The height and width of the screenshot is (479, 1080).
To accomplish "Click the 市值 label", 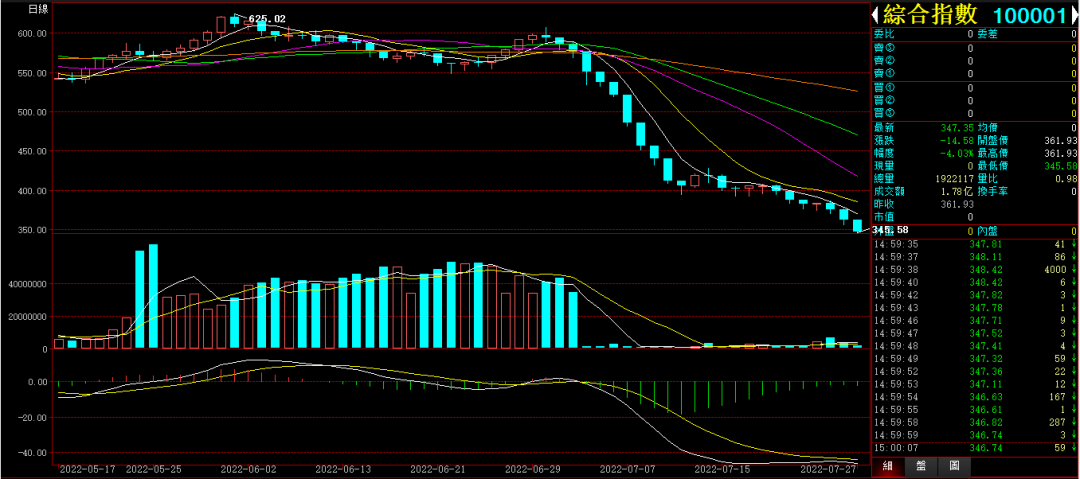I will click(x=884, y=216).
